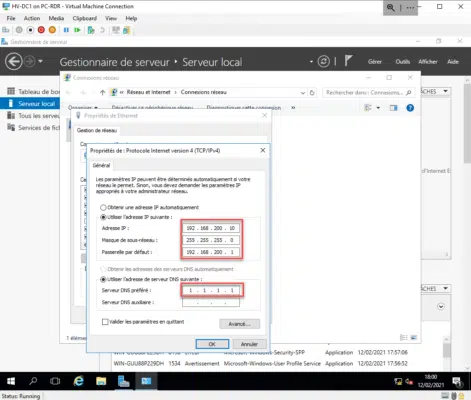Click the red Shut Down toolbar icon
Viewport: 471px width, 400px height.
pos(41,30)
